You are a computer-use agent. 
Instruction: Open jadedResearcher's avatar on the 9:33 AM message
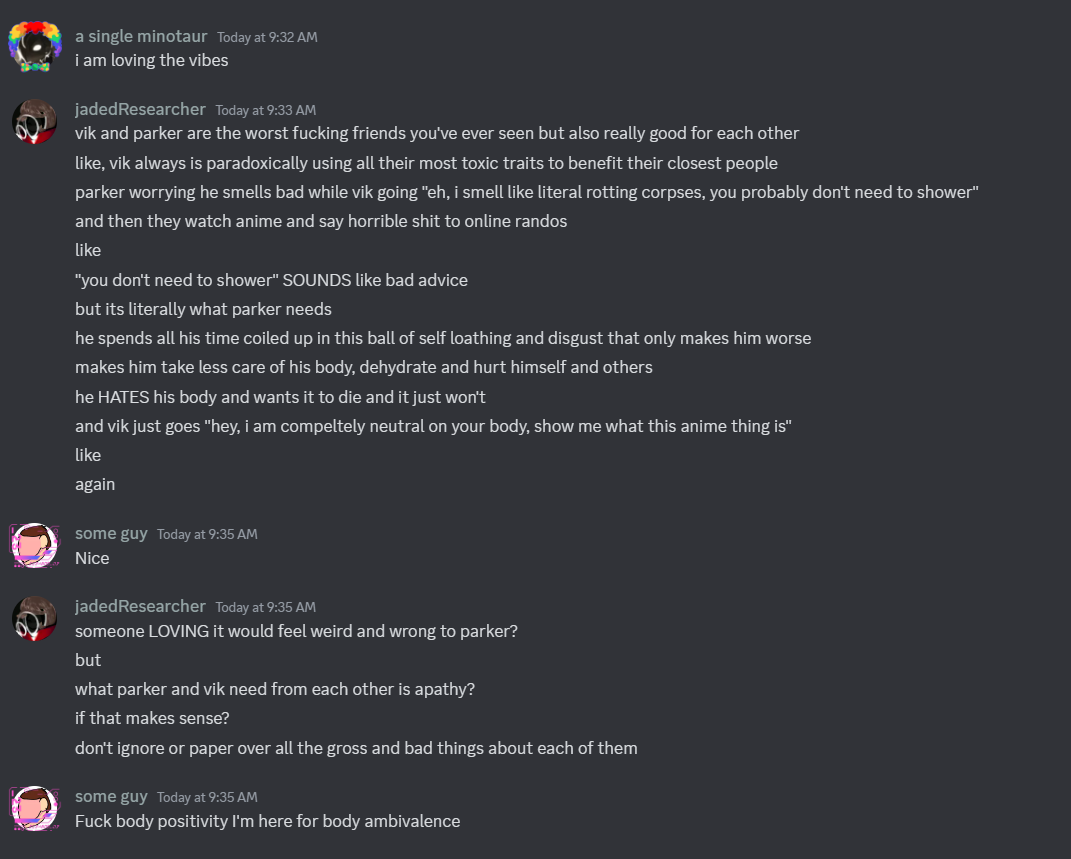click(x=34, y=121)
